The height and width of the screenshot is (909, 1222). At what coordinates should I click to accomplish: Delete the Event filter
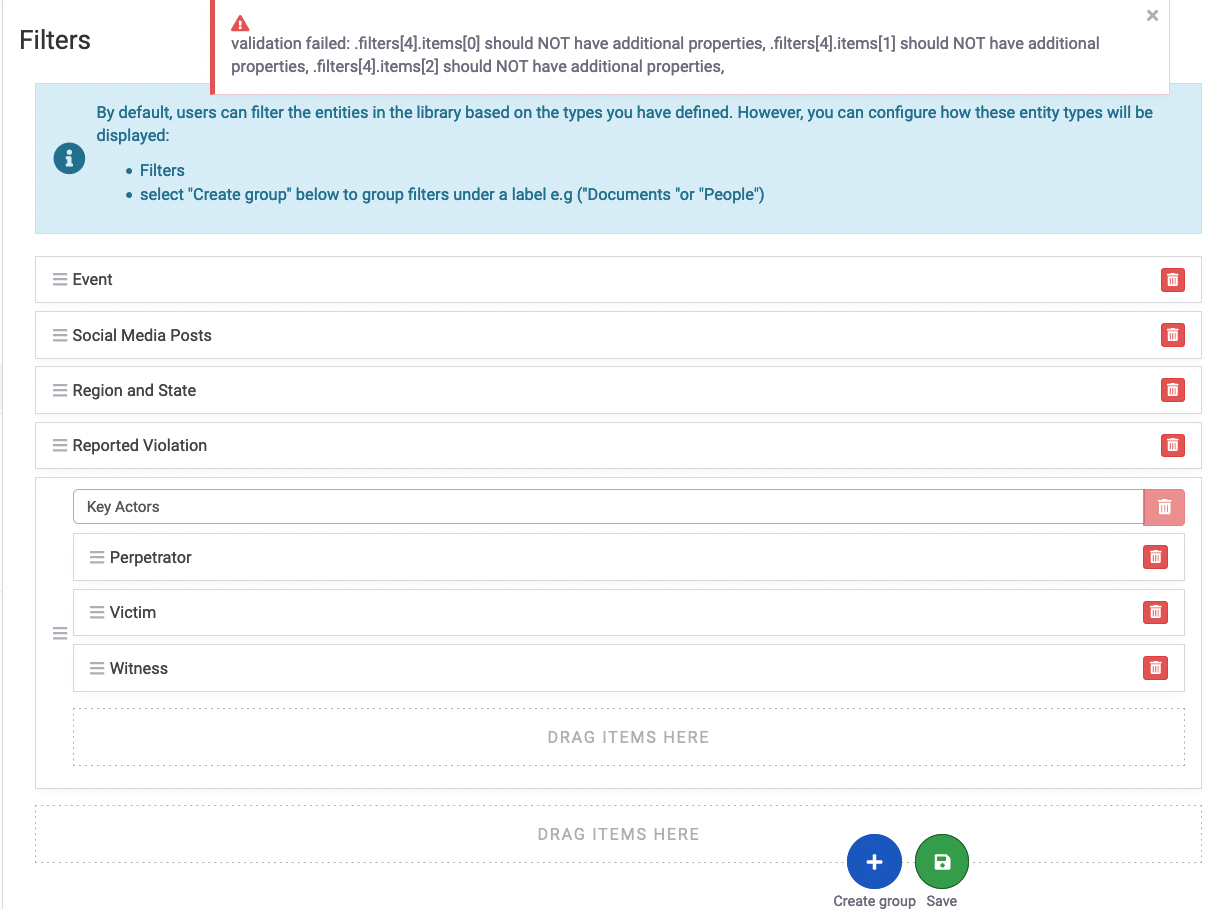pyautogui.click(x=1172, y=280)
